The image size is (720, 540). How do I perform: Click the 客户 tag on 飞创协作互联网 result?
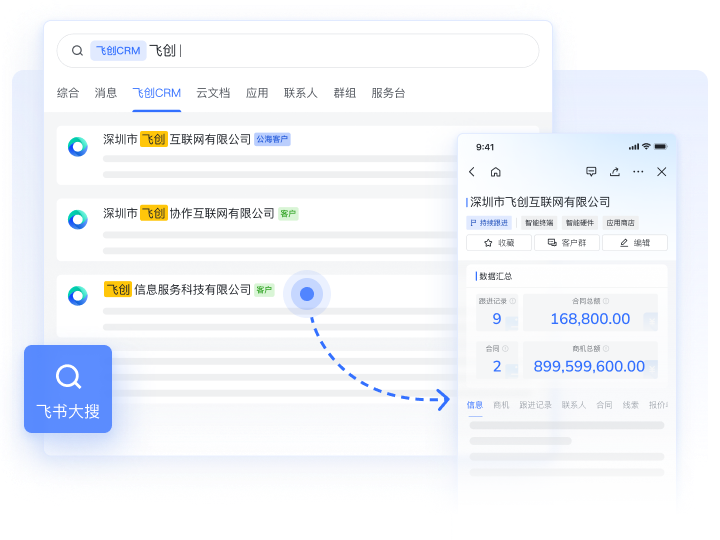click(288, 214)
